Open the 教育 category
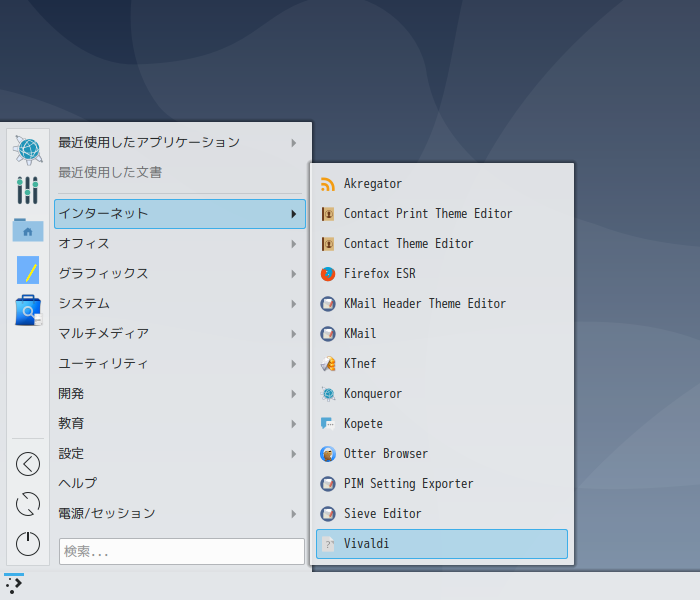Viewport: 700px width, 600px height. click(x=179, y=424)
